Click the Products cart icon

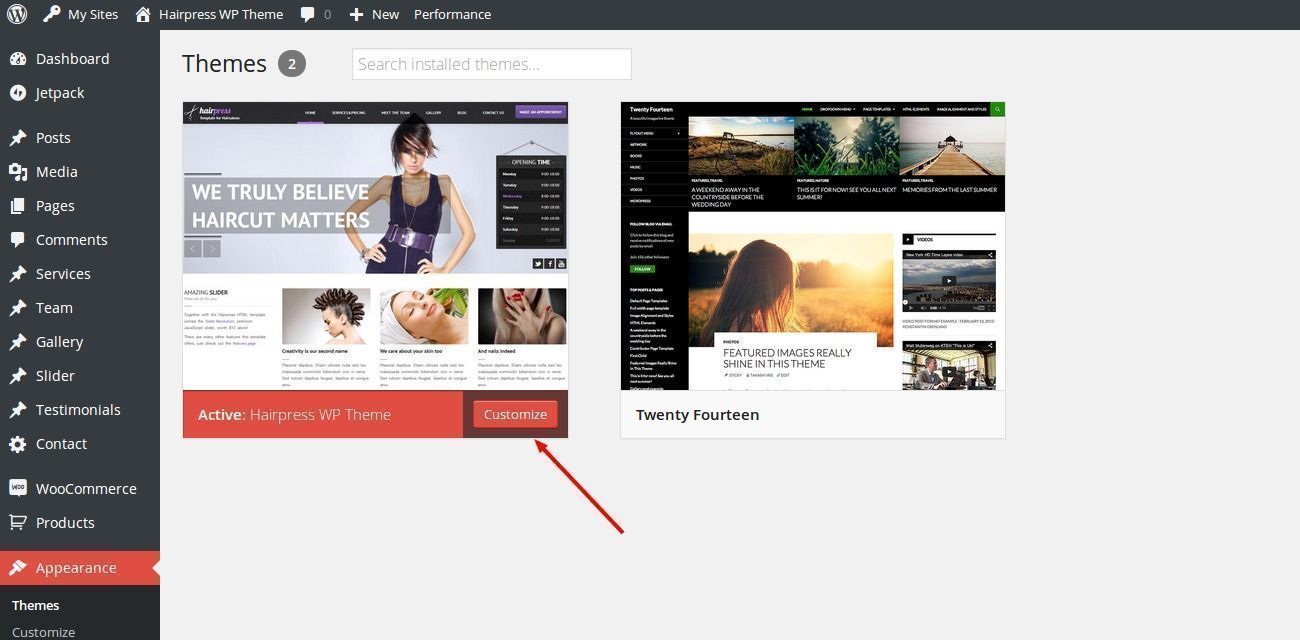click(x=18, y=523)
